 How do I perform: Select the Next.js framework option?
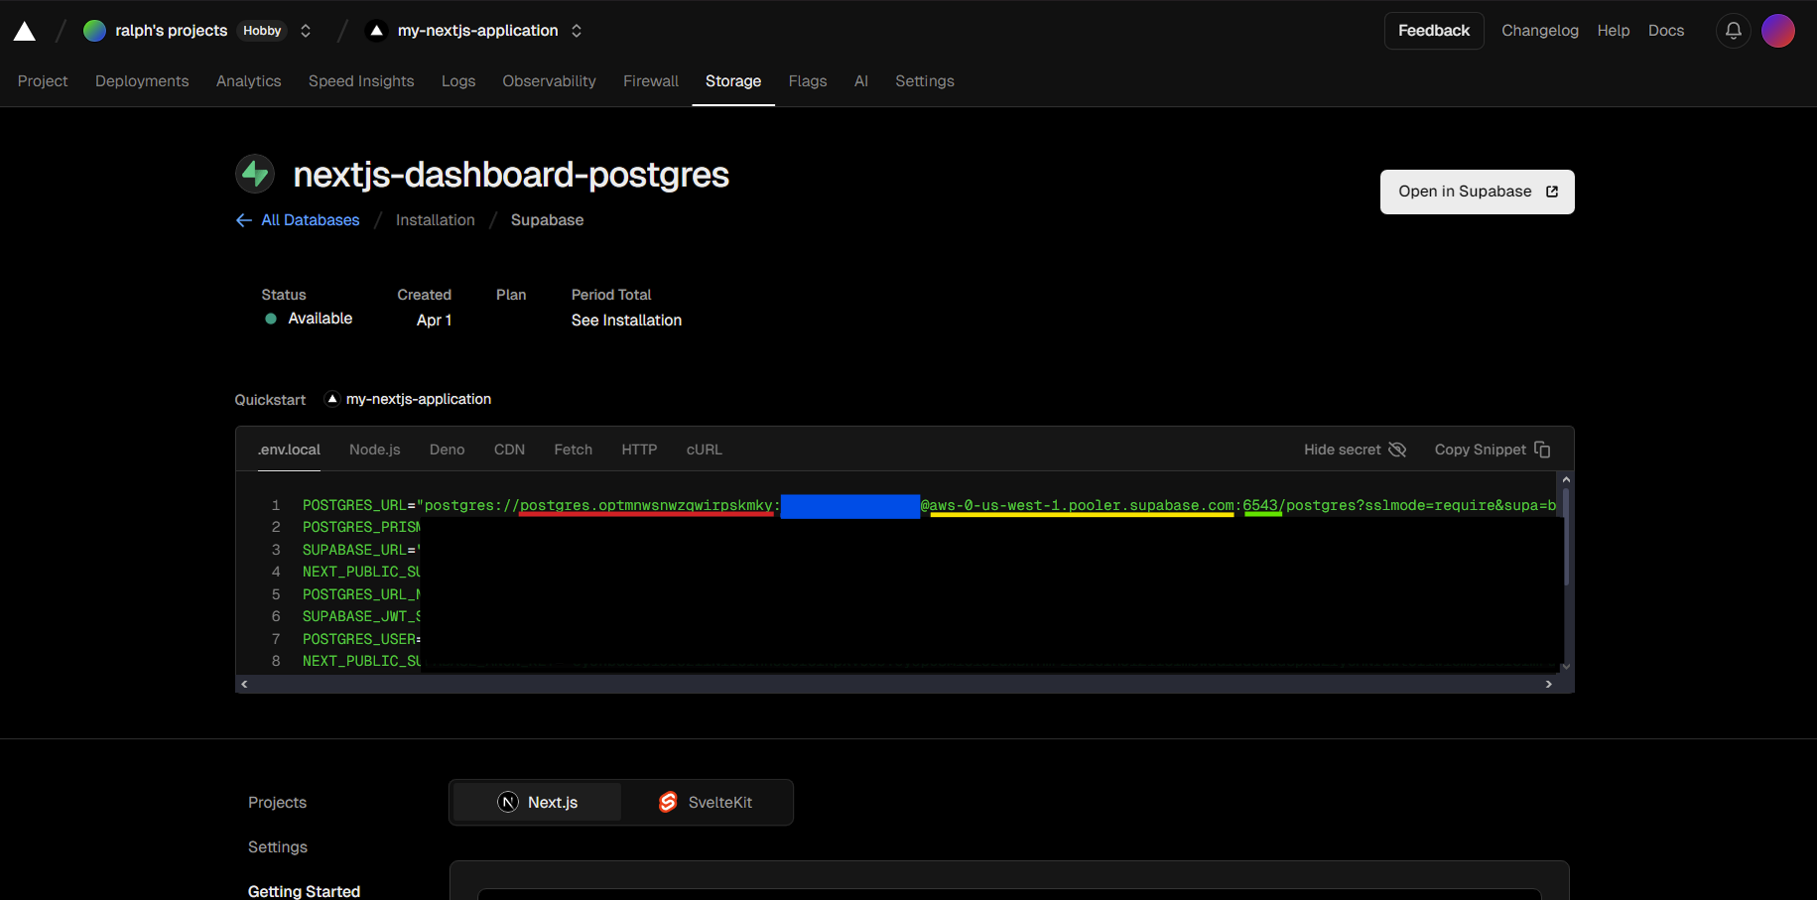click(537, 802)
